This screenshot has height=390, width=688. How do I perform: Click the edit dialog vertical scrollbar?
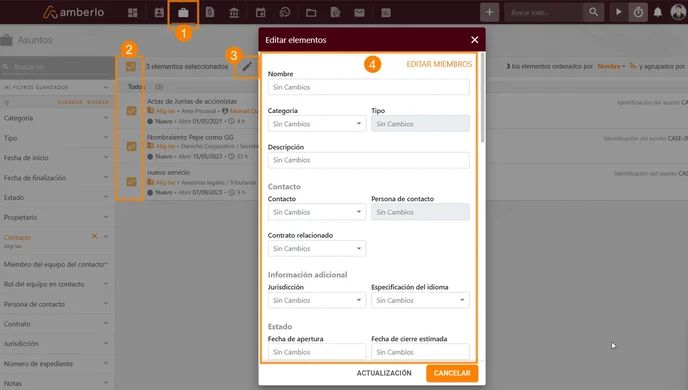pyautogui.click(x=483, y=98)
